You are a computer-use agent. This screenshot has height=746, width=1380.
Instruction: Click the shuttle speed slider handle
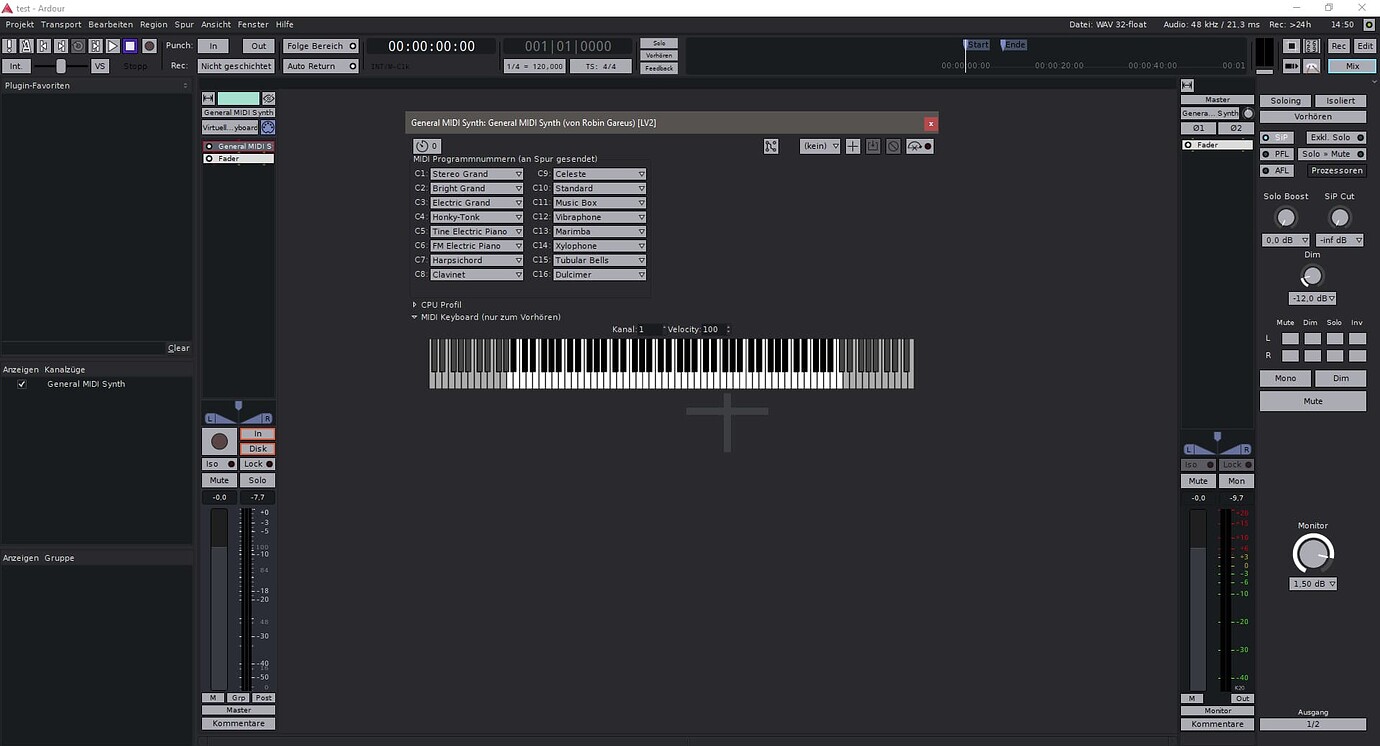click(x=61, y=66)
